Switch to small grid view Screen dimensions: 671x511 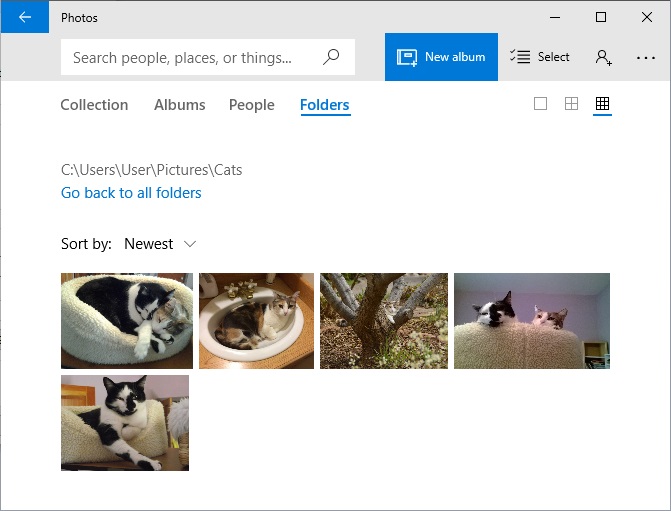pos(602,104)
